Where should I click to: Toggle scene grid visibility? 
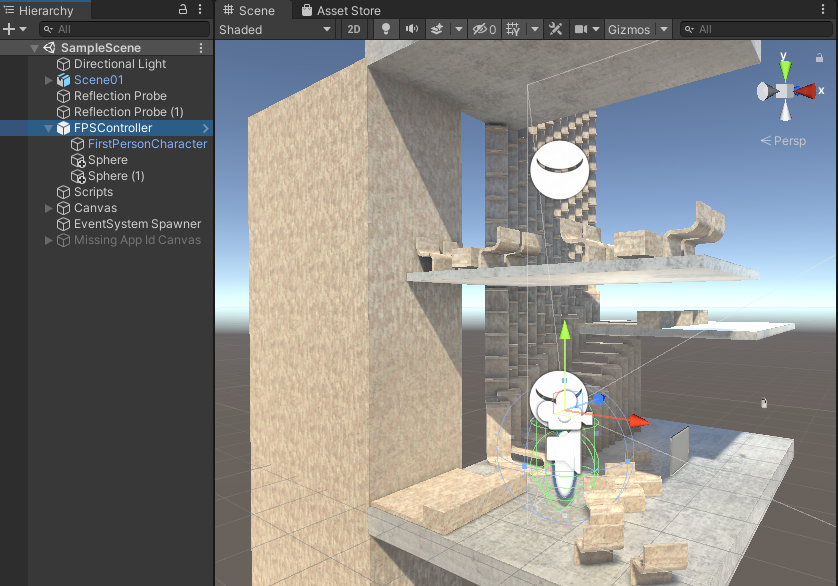click(x=513, y=29)
